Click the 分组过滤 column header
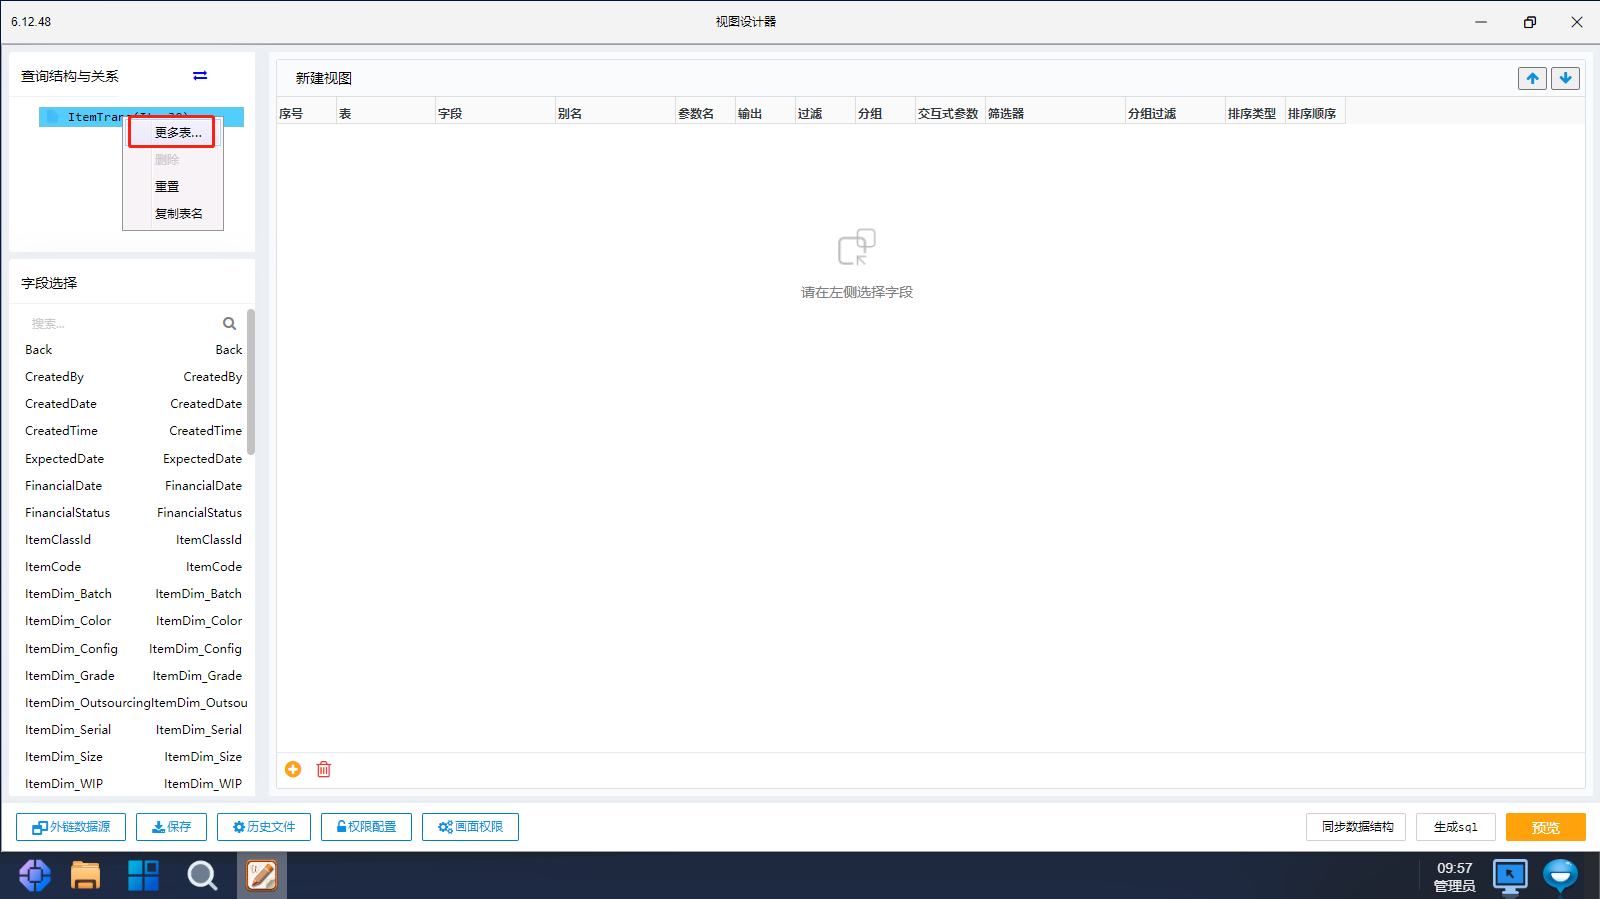The image size is (1600, 899). (1175, 113)
